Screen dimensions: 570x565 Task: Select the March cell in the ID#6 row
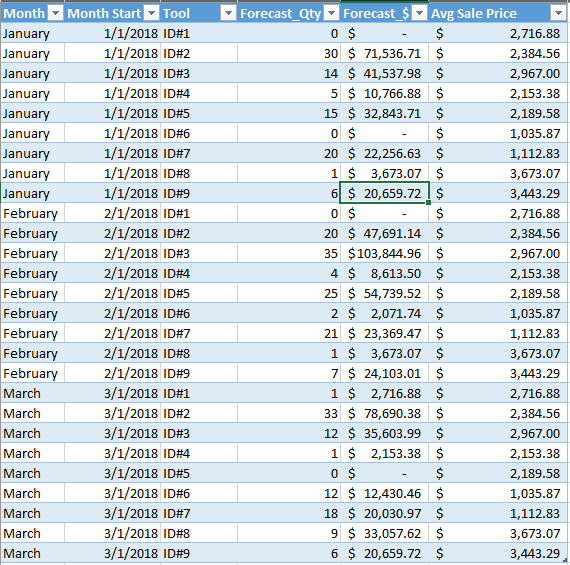[x=32, y=493]
